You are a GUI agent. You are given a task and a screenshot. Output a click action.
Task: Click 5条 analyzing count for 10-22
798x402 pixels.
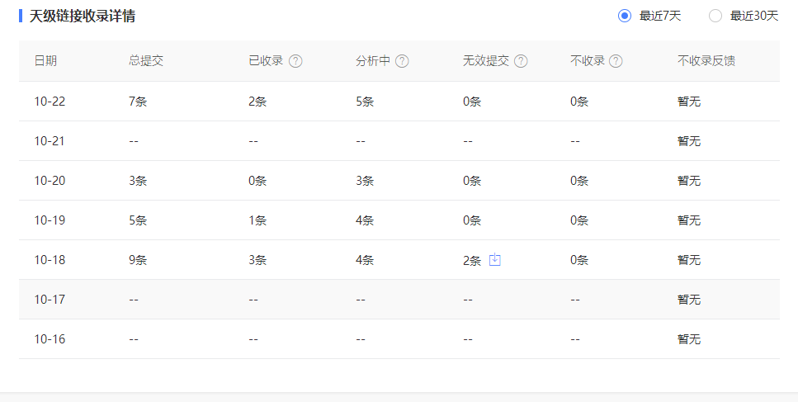[365, 101]
